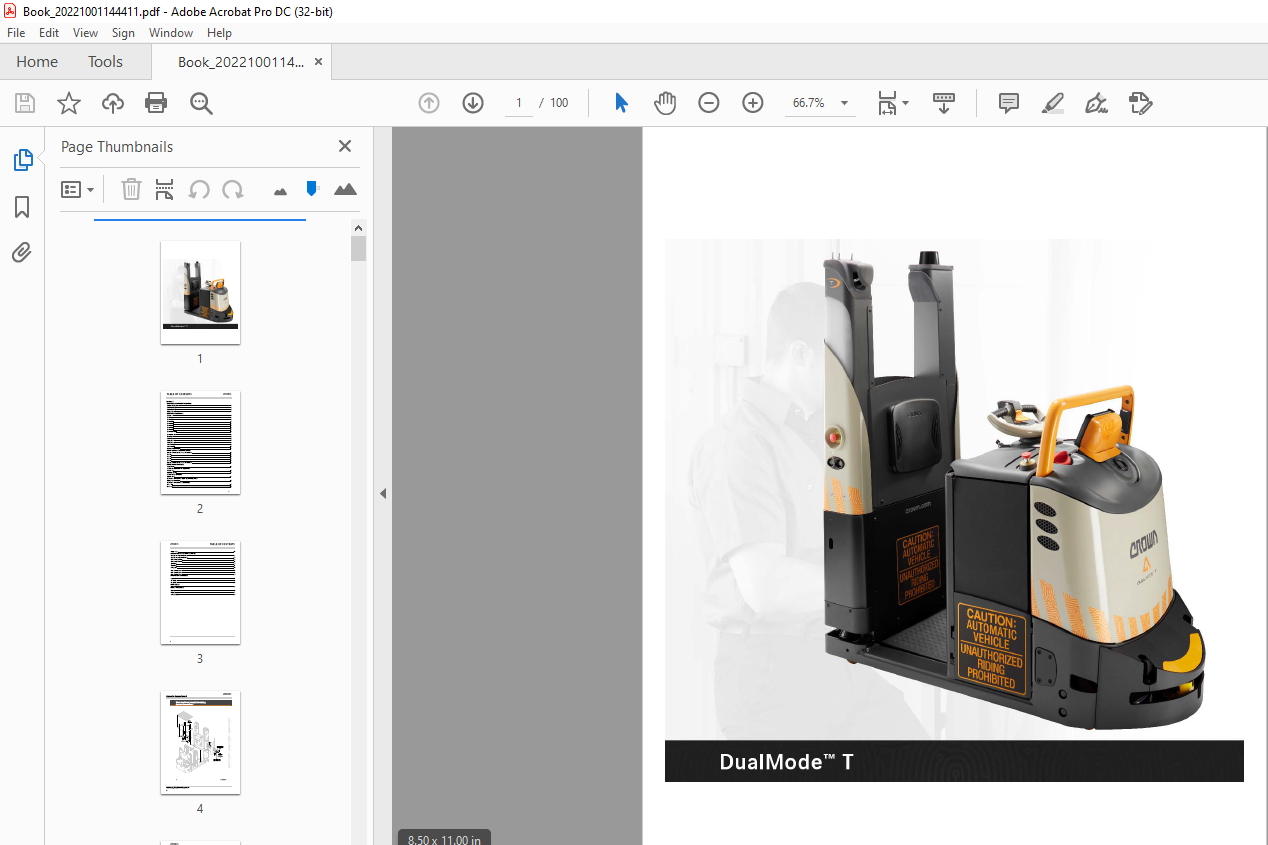Zoom in with plus button

(753, 103)
